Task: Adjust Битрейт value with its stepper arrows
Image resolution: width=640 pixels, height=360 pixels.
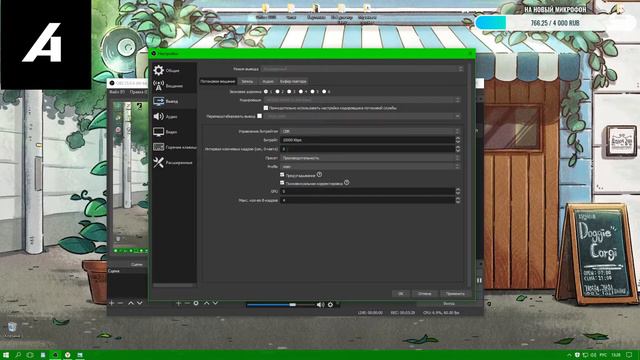Action: pyautogui.click(x=458, y=140)
